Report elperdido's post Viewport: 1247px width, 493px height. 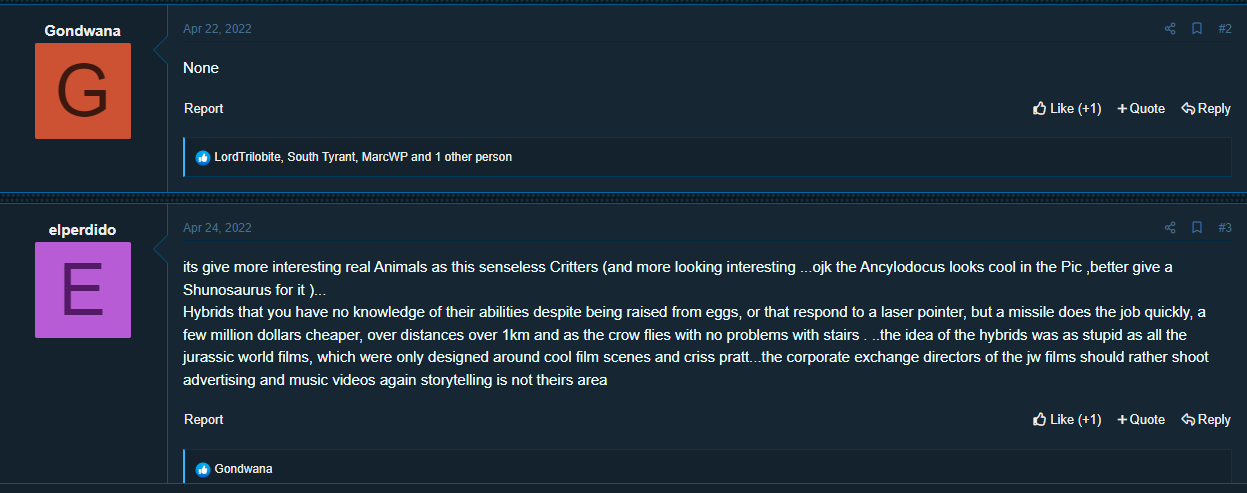click(x=204, y=420)
